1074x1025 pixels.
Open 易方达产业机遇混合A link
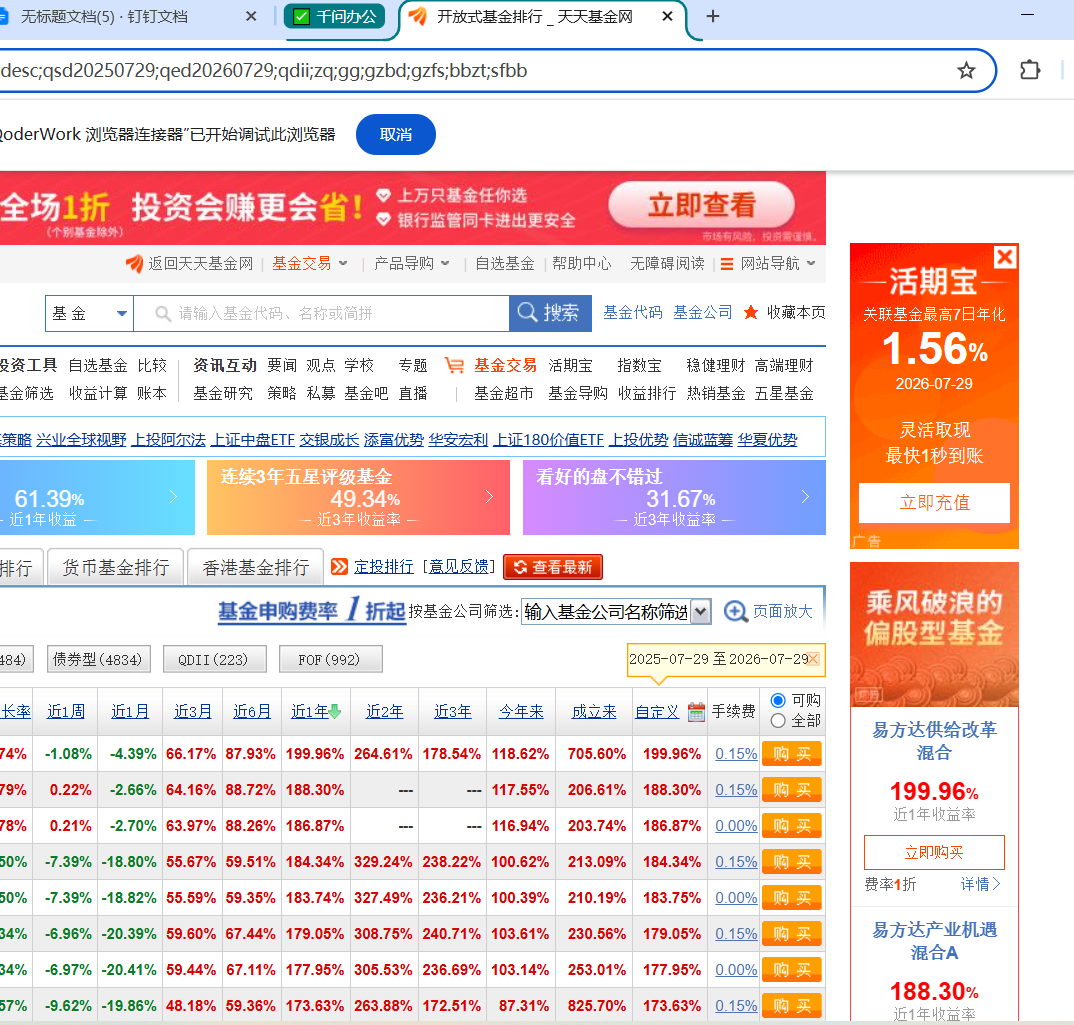point(934,941)
